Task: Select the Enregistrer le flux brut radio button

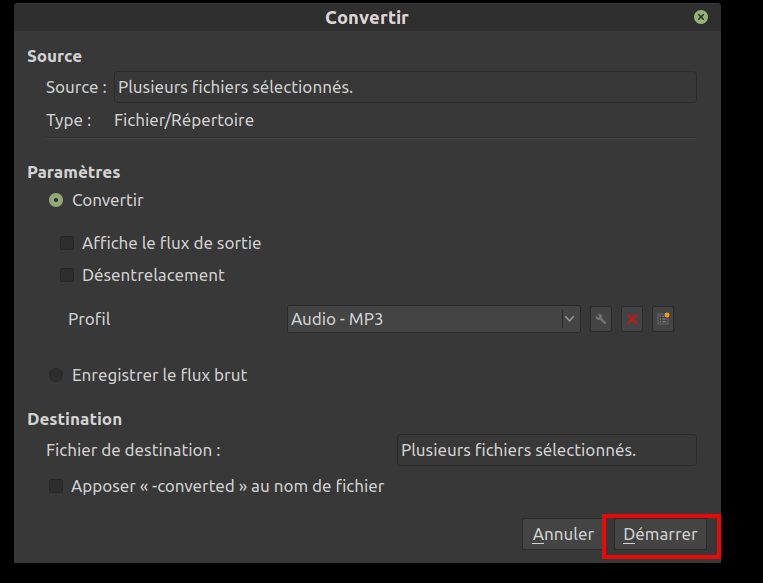Action: [x=56, y=375]
